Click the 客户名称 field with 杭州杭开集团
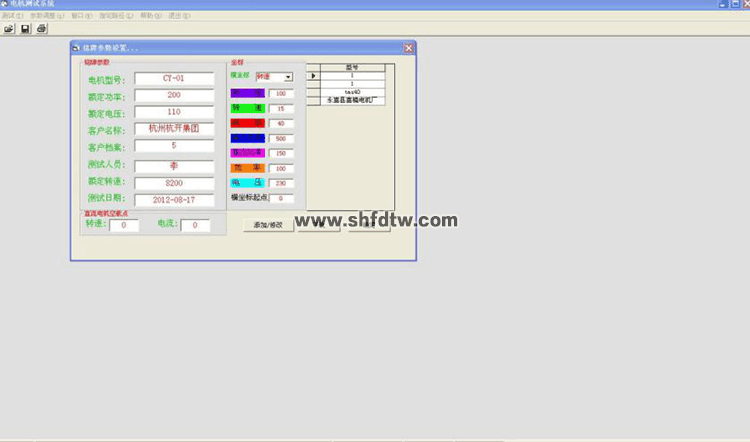This screenshot has height=442, width=750. 174,129
